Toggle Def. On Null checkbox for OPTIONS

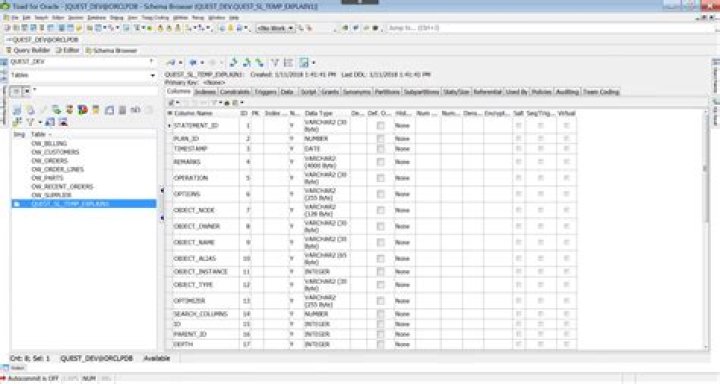pyautogui.click(x=380, y=194)
